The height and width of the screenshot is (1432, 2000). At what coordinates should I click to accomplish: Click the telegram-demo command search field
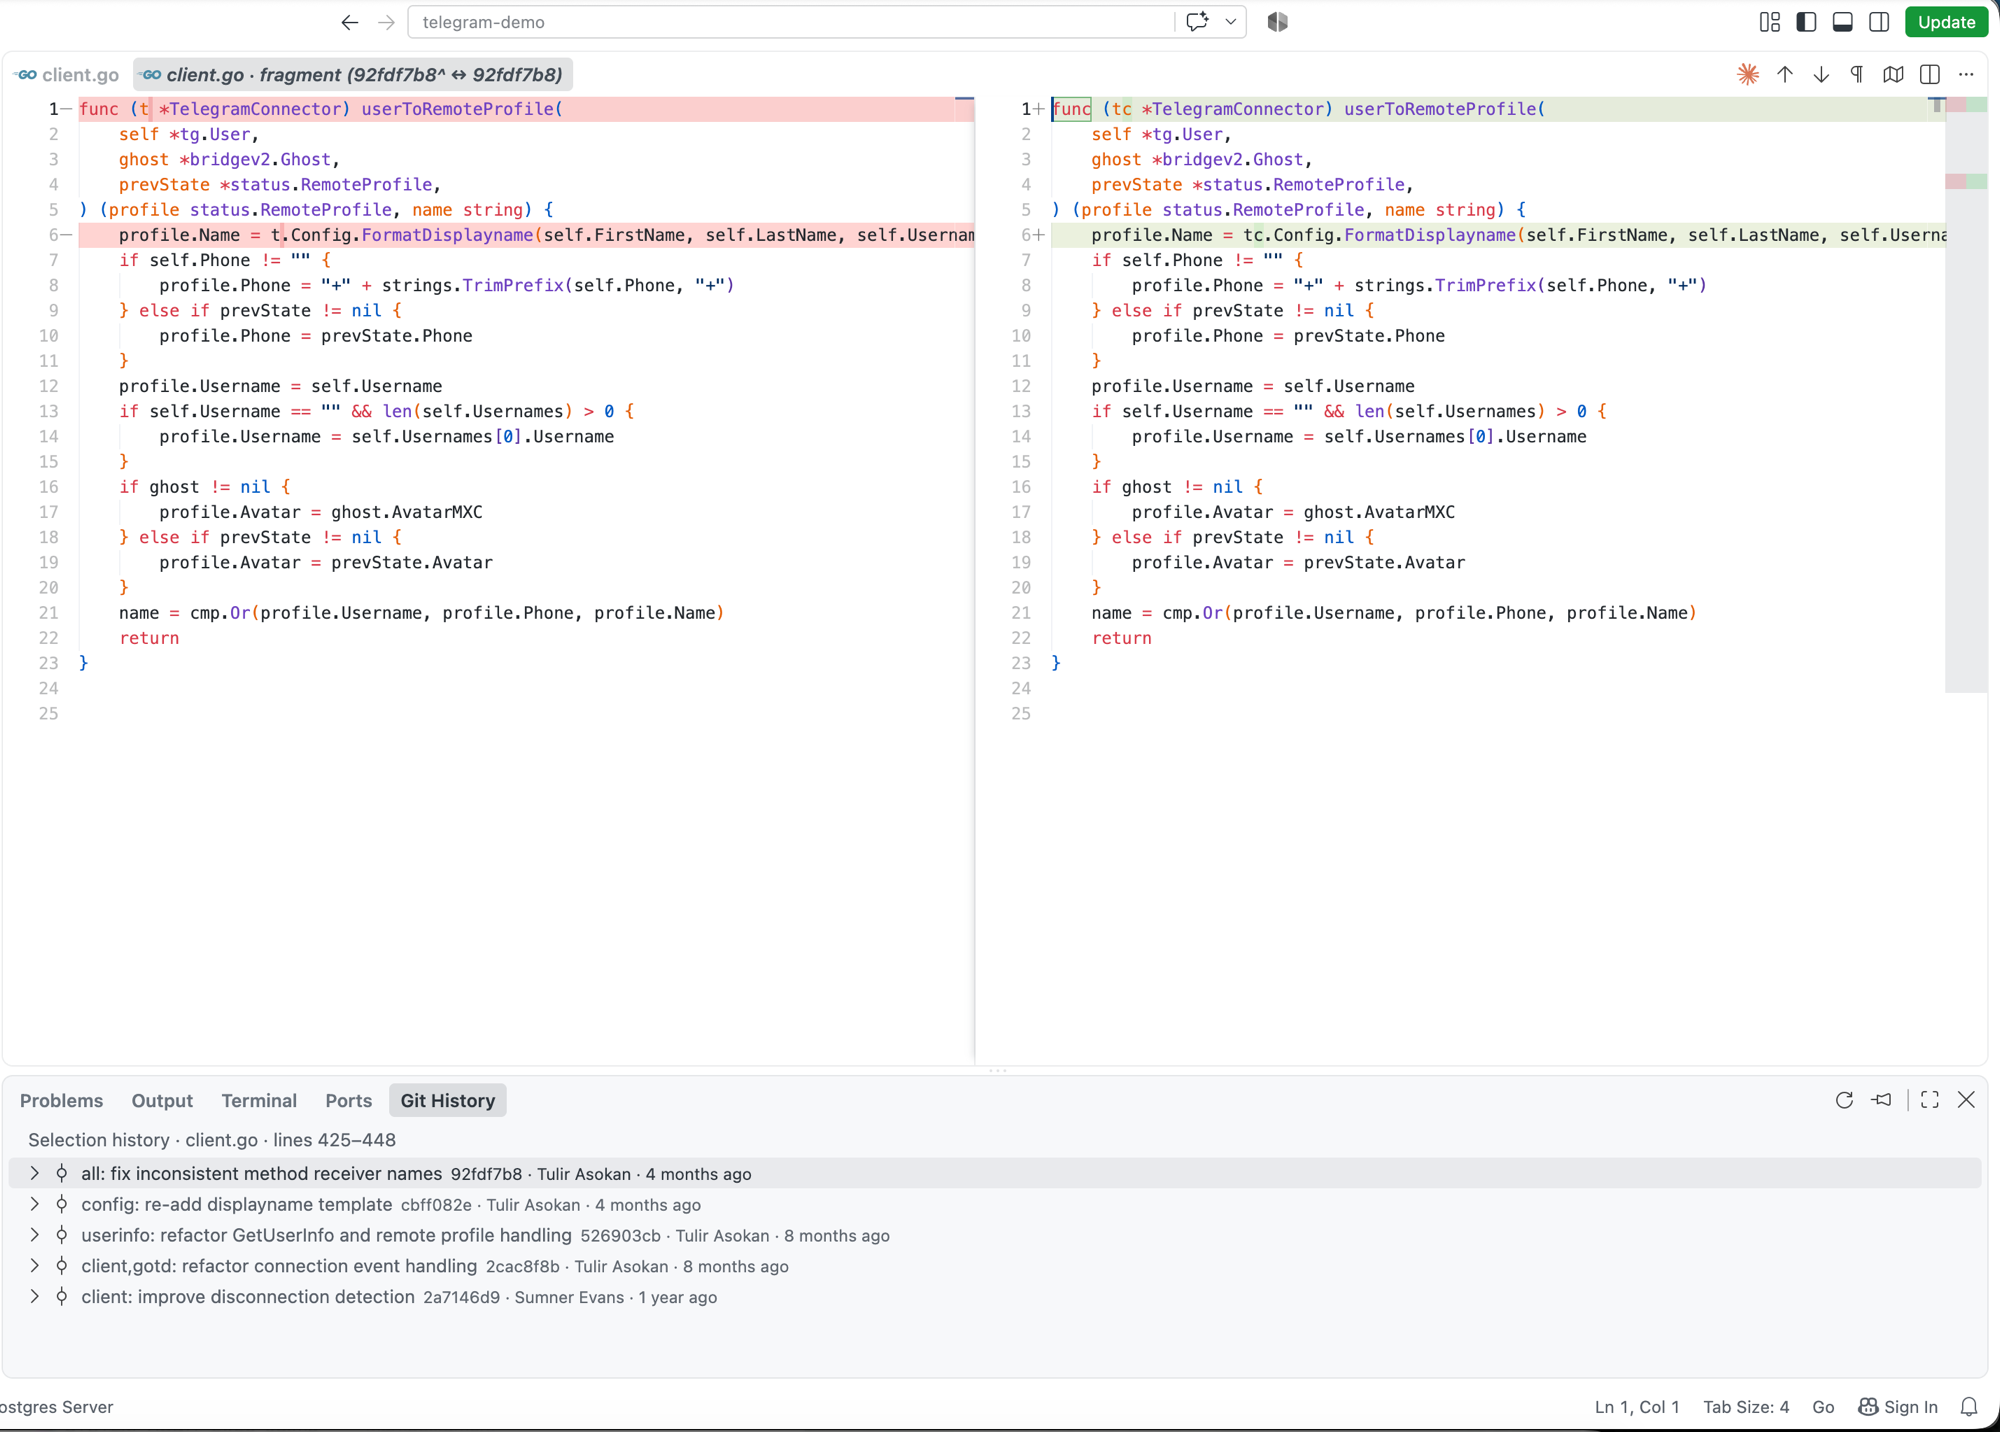(x=790, y=22)
